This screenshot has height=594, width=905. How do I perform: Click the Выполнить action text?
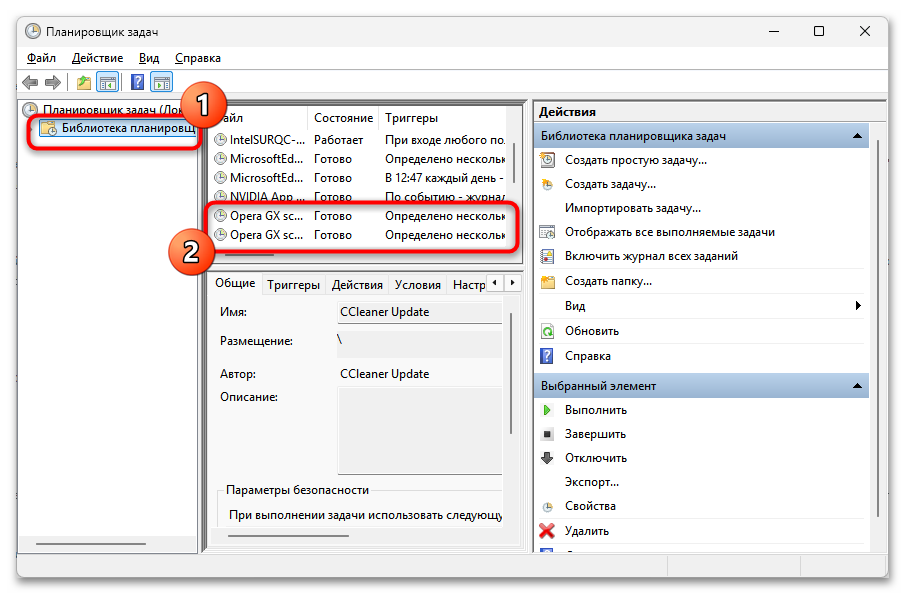click(x=596, y=410)
